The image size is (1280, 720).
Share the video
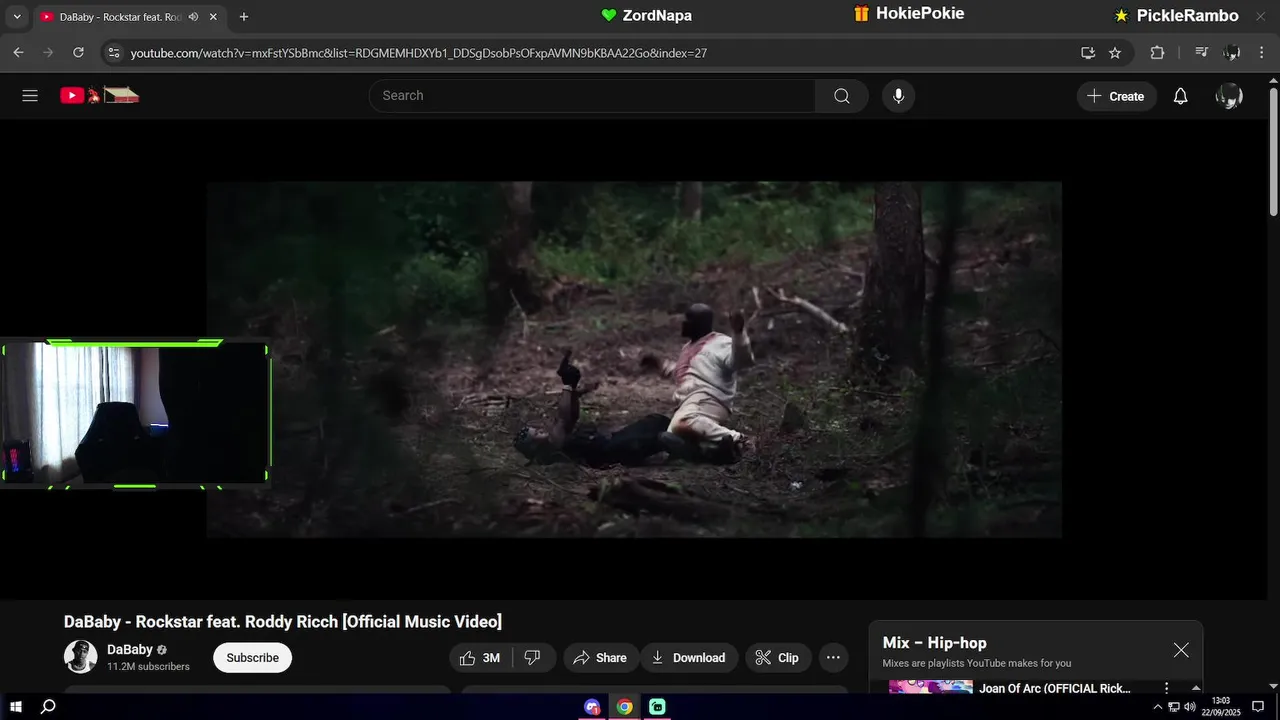coord(600,658)
